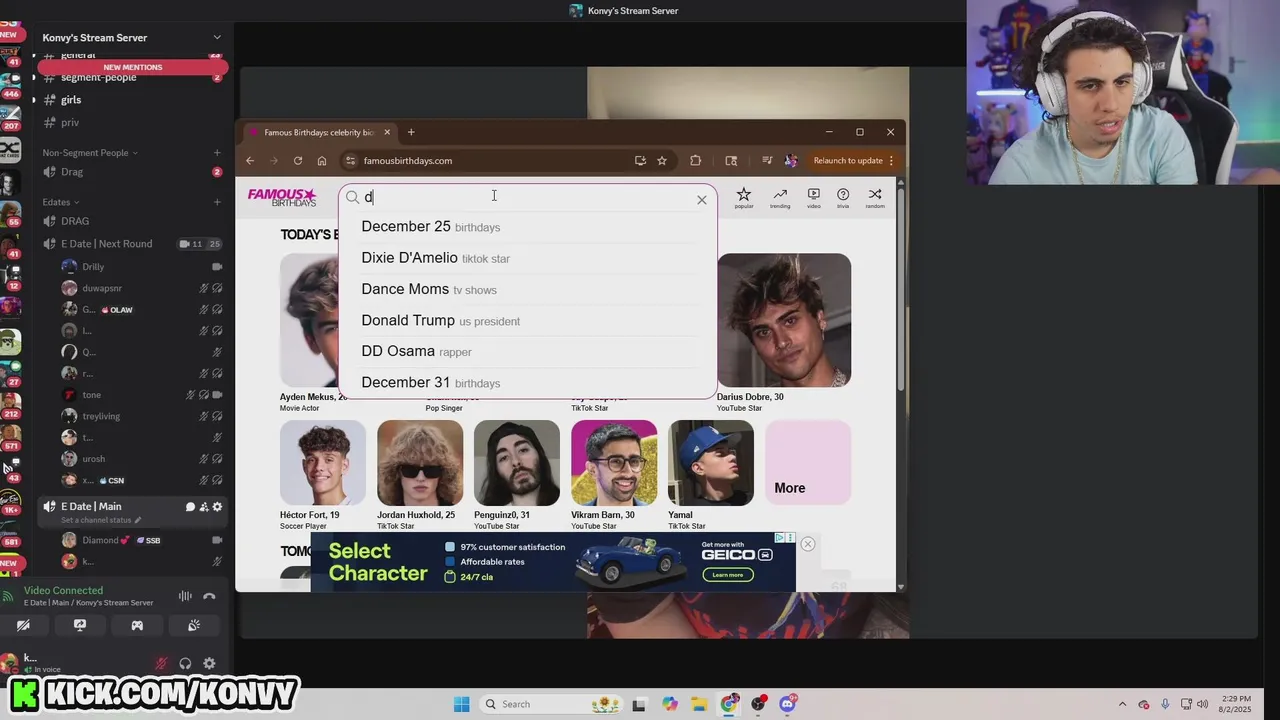This screenshot has width=1280, height=720.
Task: Select the Dixie D'Amelio suggestion
Action: pos(528,258)
